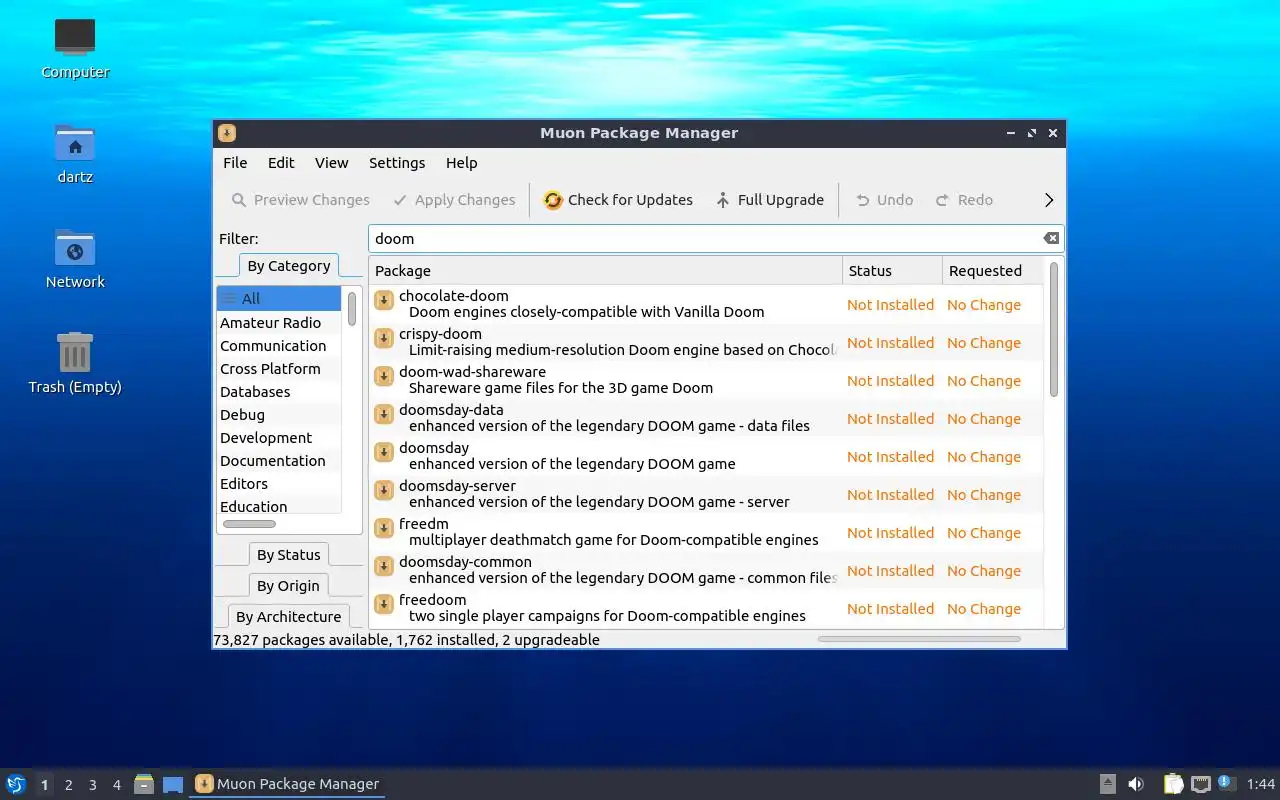
Task: Switch to workspace 4
Action: click(x=116, y=785)
